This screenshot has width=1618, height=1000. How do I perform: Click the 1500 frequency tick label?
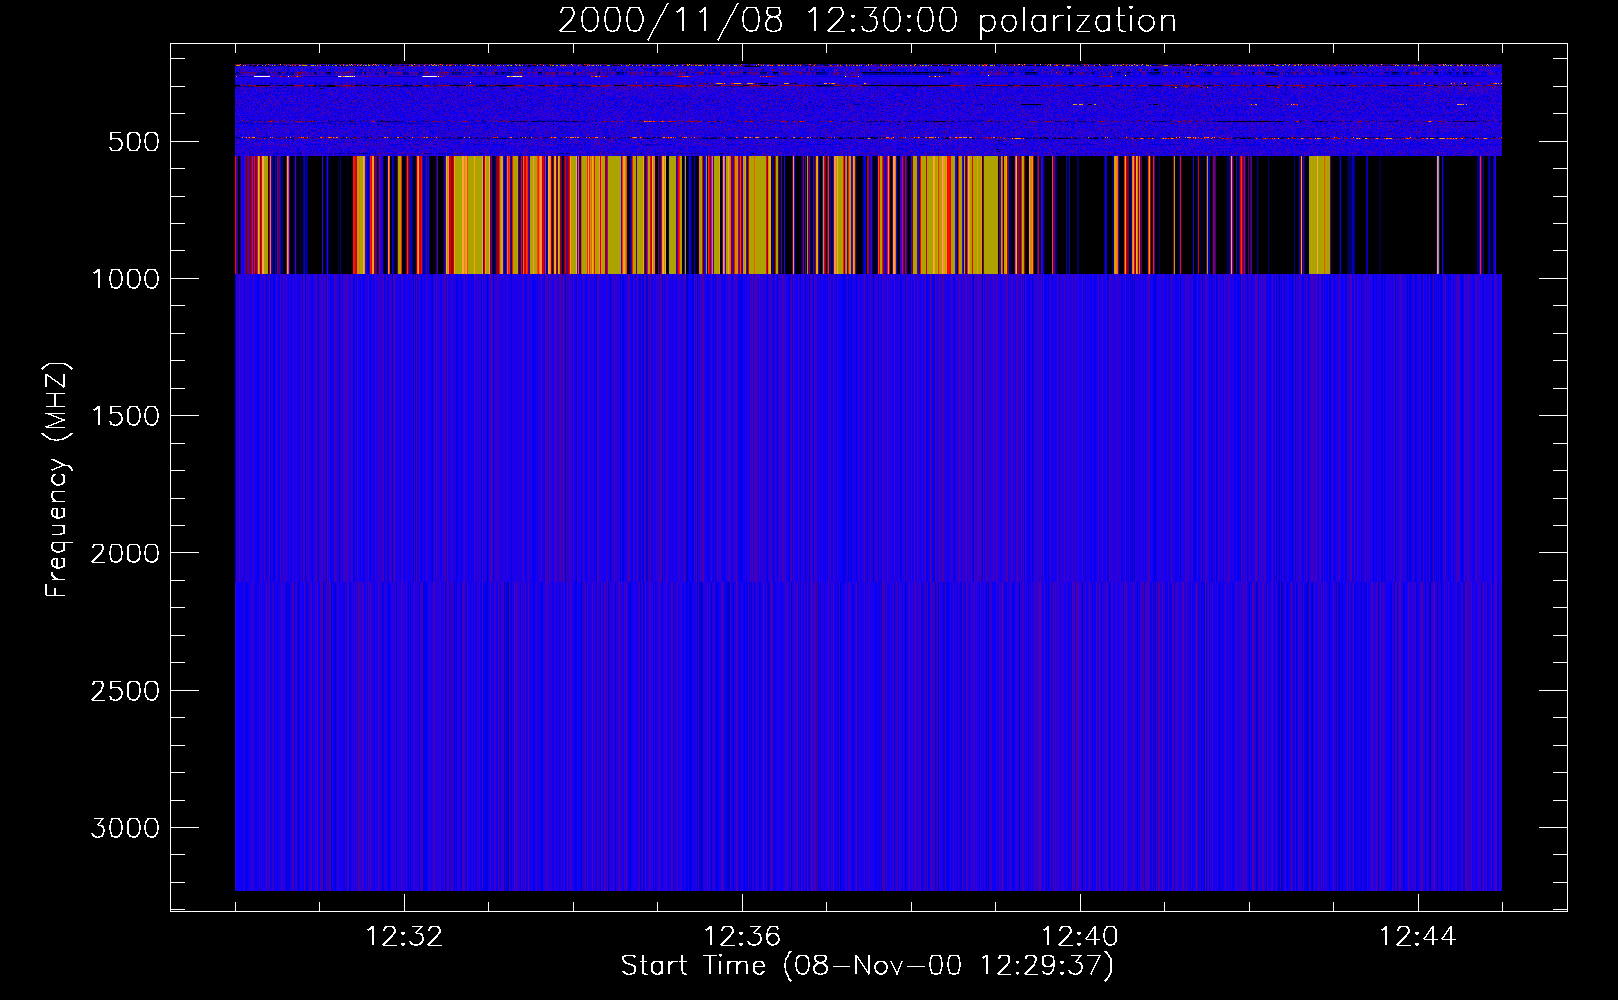click(x=125, y=416)
